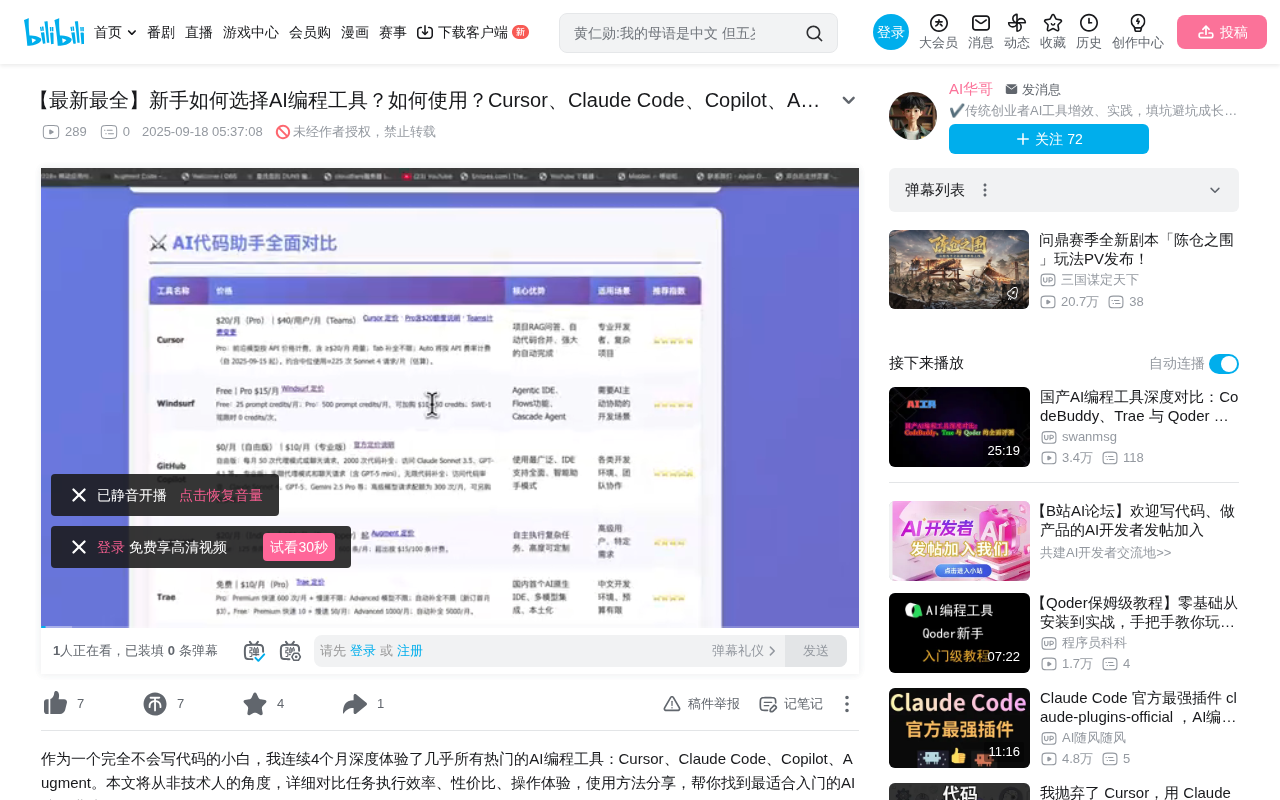Click 注册 link in danmaku input
1280x800 pixels.
pyautogui.click(x=410, y=651)
